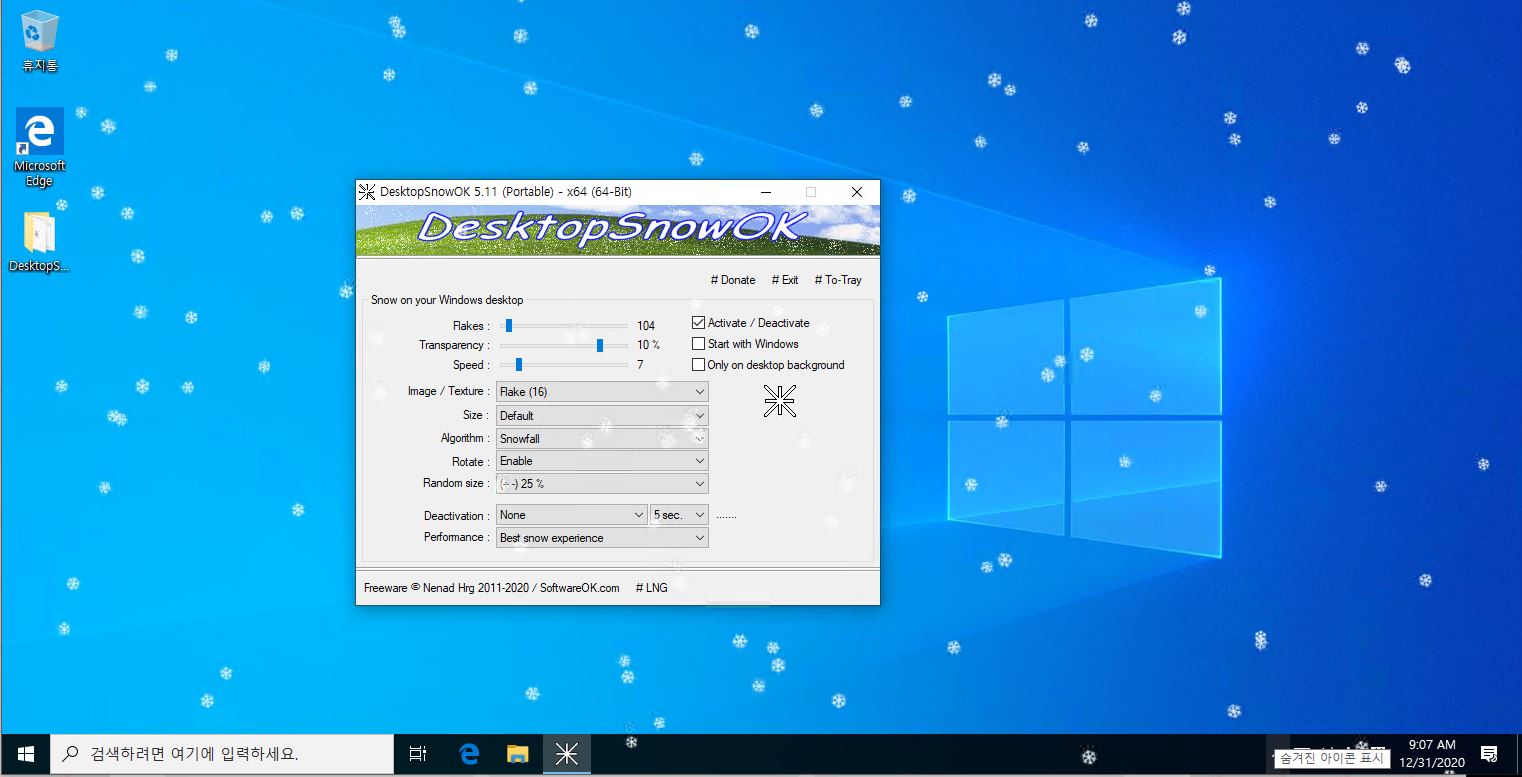Open the Random size dropdown
The image size is (1522, 777).
pos(602,484)
